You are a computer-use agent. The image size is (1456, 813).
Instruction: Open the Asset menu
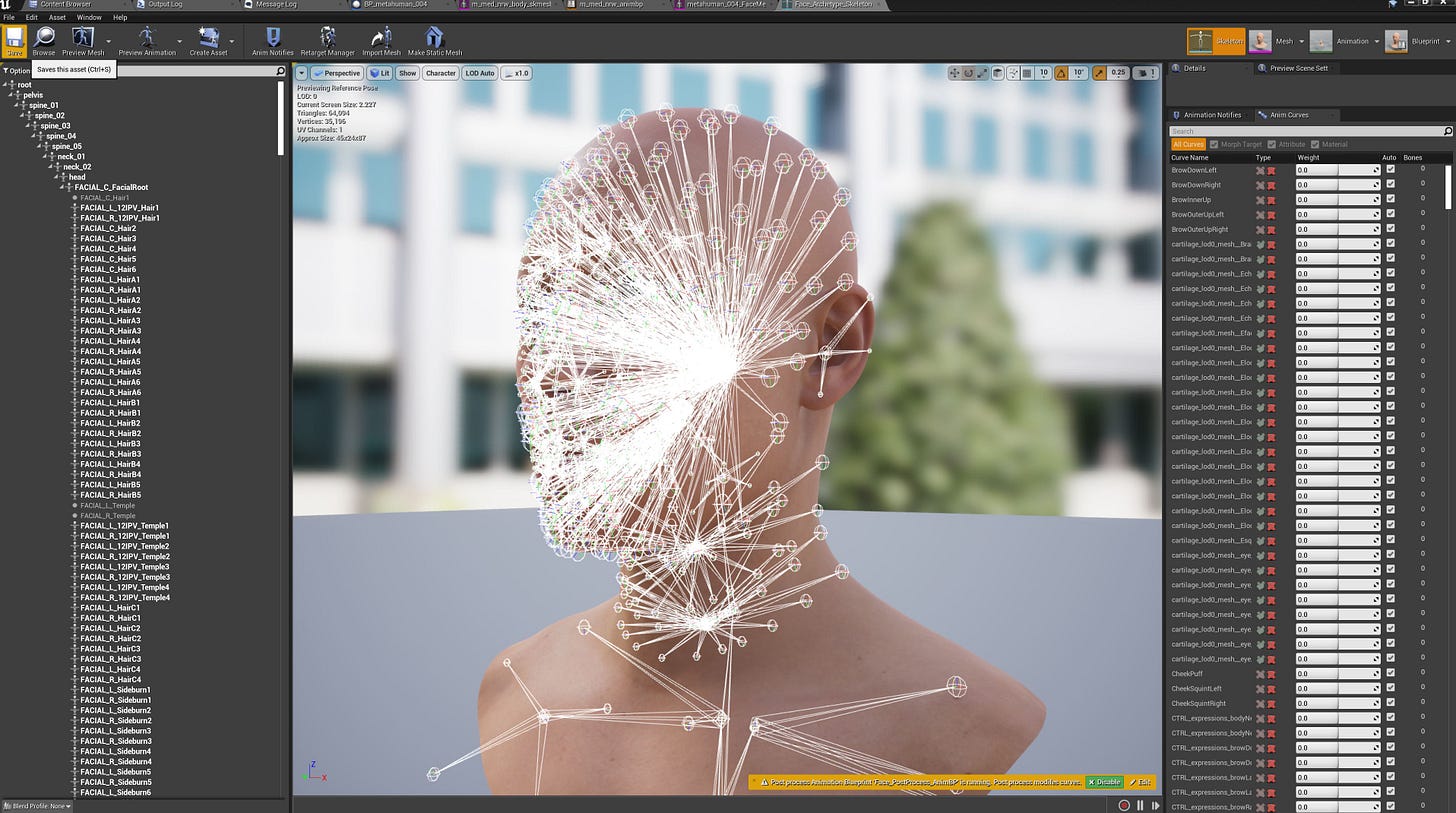tap(57, 17)
